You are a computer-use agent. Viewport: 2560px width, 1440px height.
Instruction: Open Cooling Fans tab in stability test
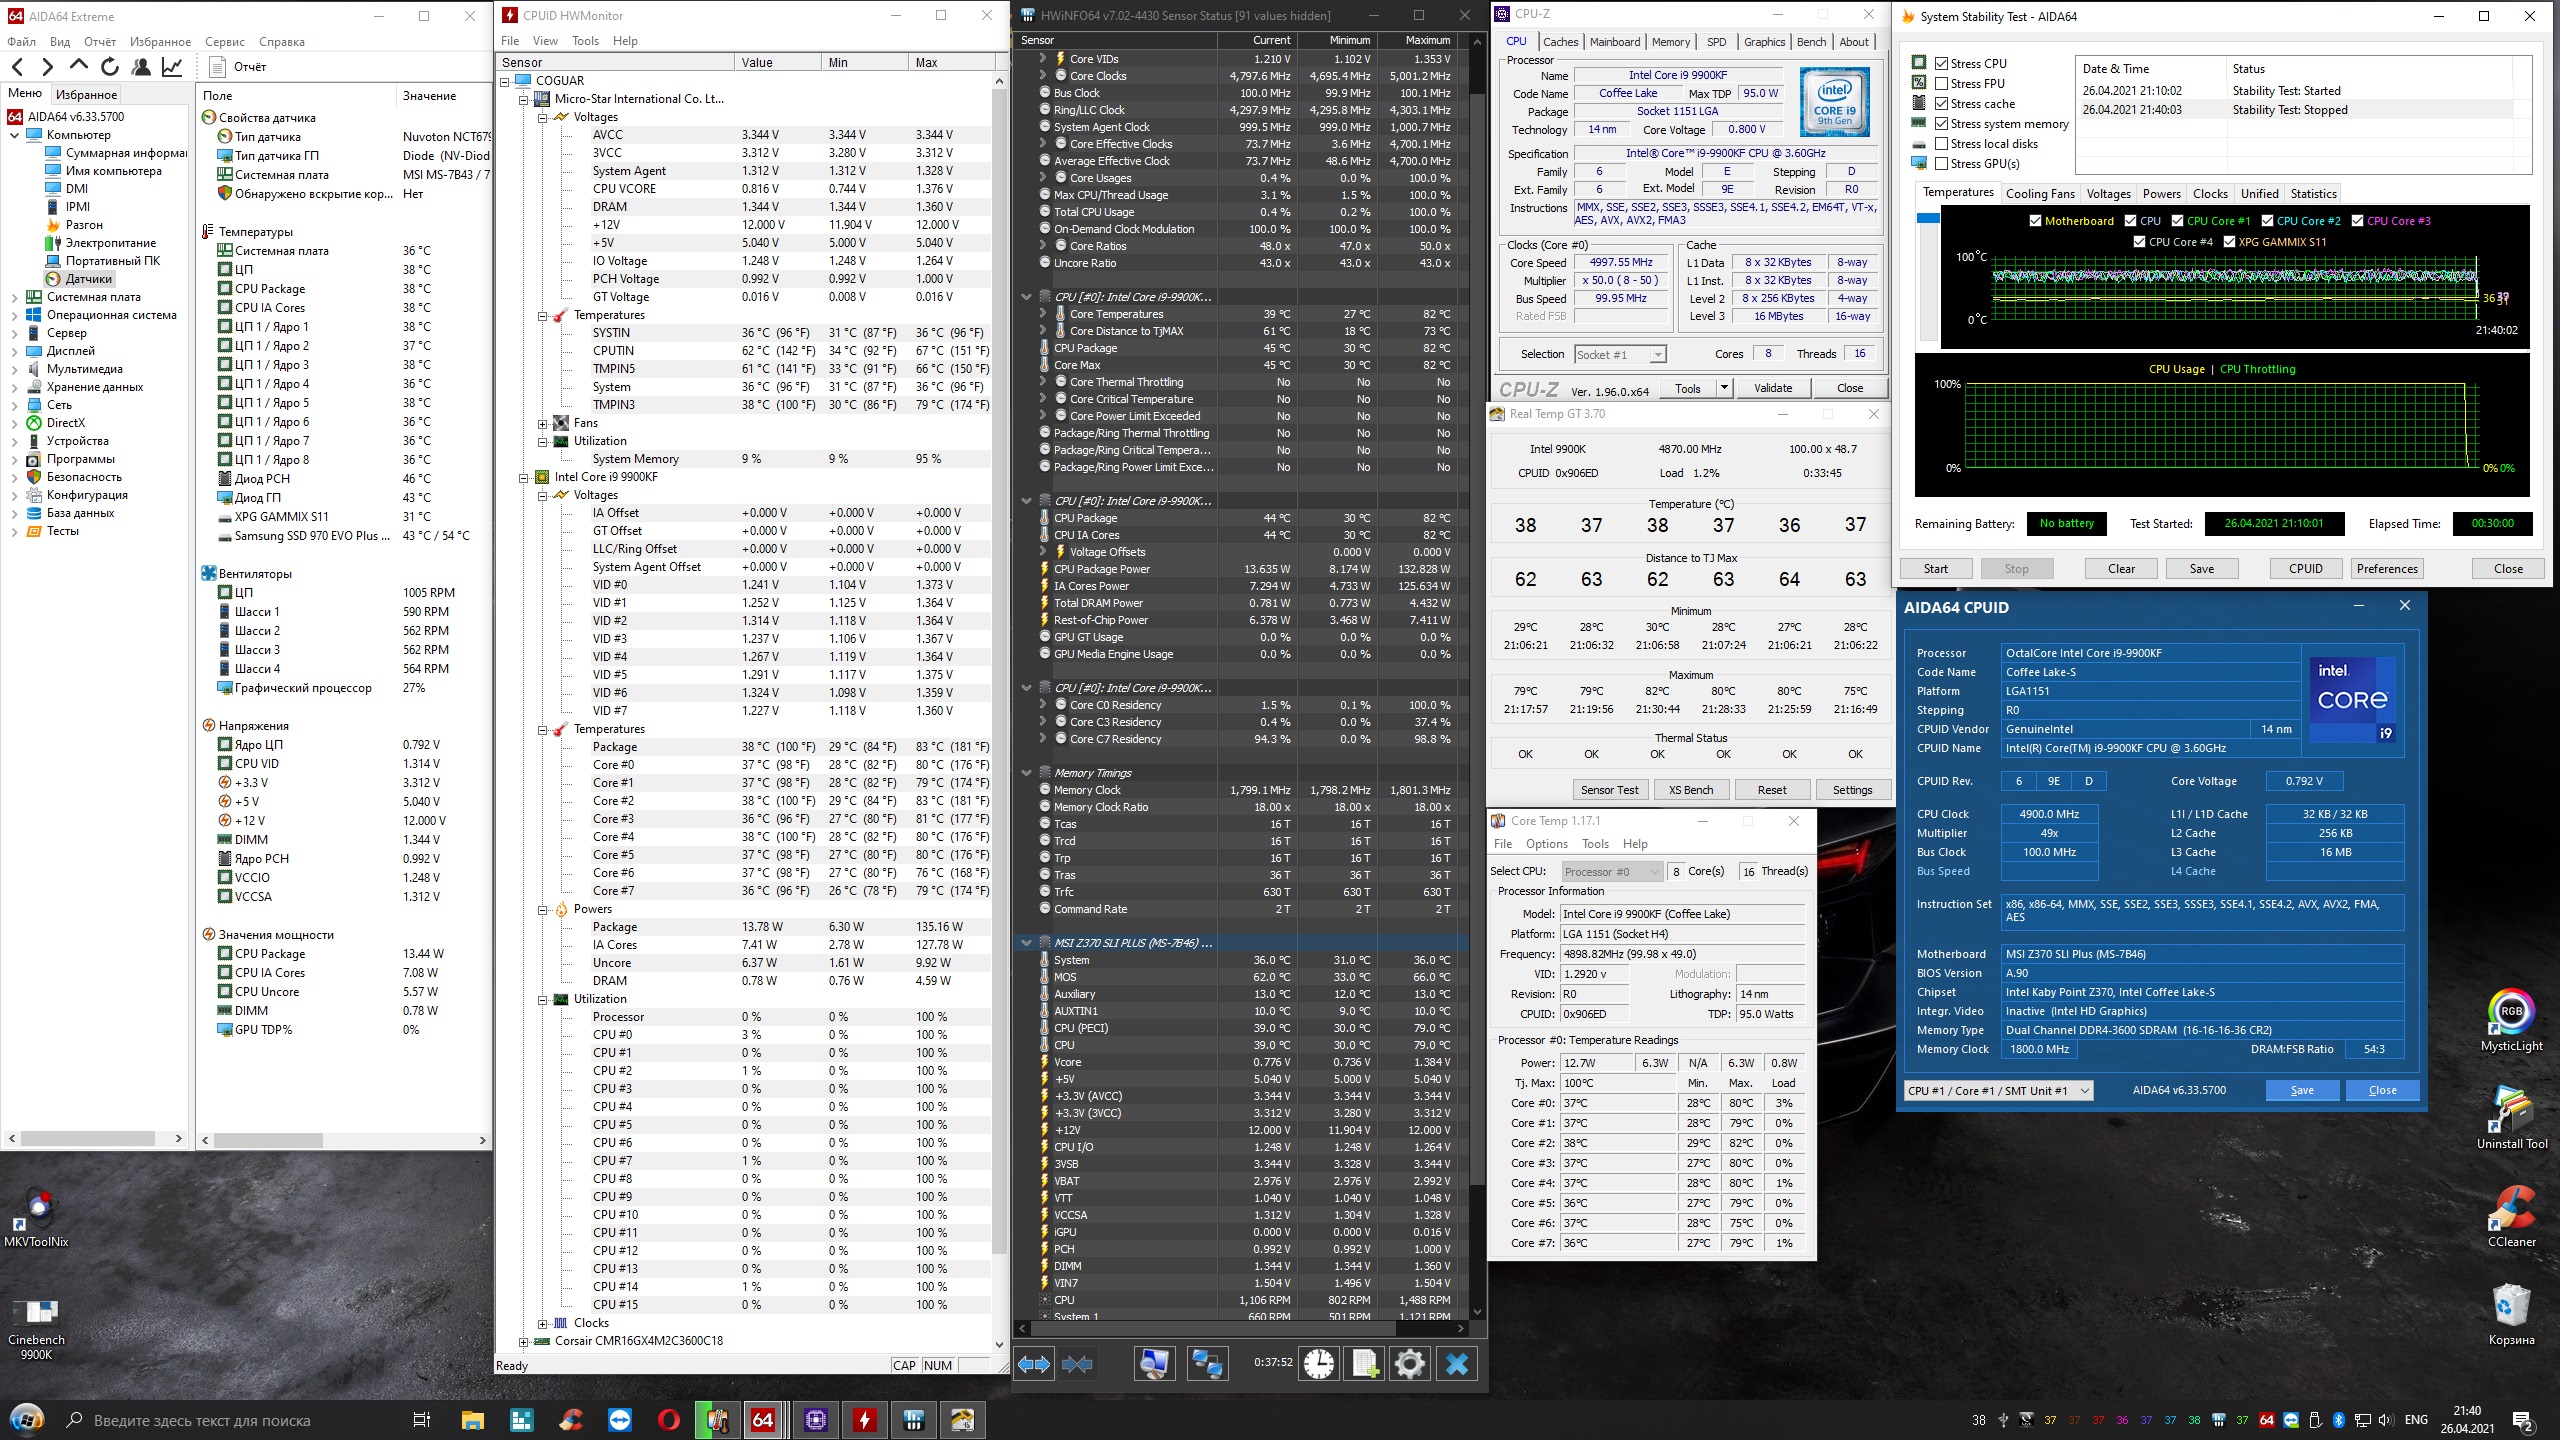point(2040,194)
